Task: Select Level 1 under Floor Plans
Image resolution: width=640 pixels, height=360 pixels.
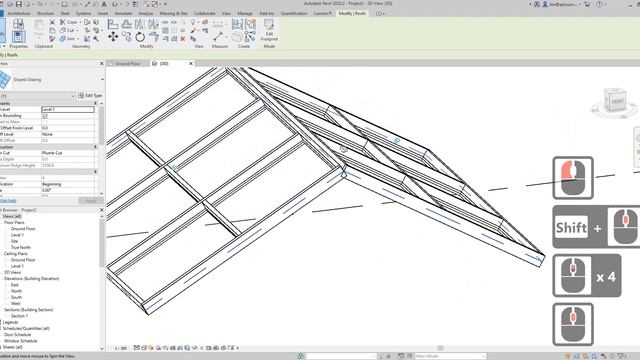Action: point(17,235)
